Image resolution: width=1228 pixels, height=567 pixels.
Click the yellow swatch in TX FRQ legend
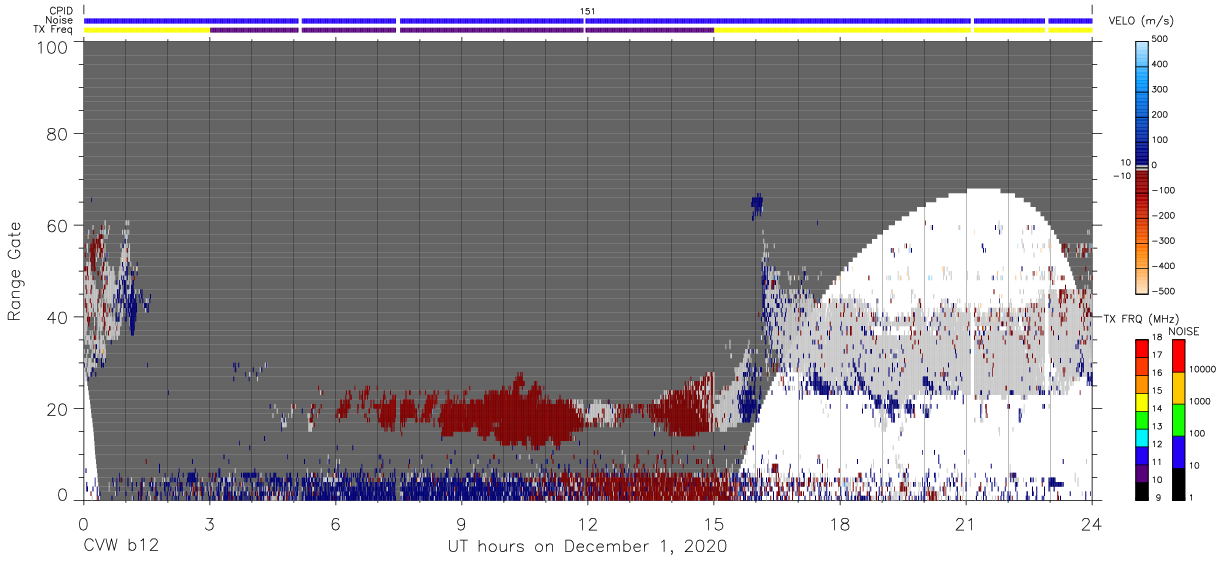click(1142, 402)
